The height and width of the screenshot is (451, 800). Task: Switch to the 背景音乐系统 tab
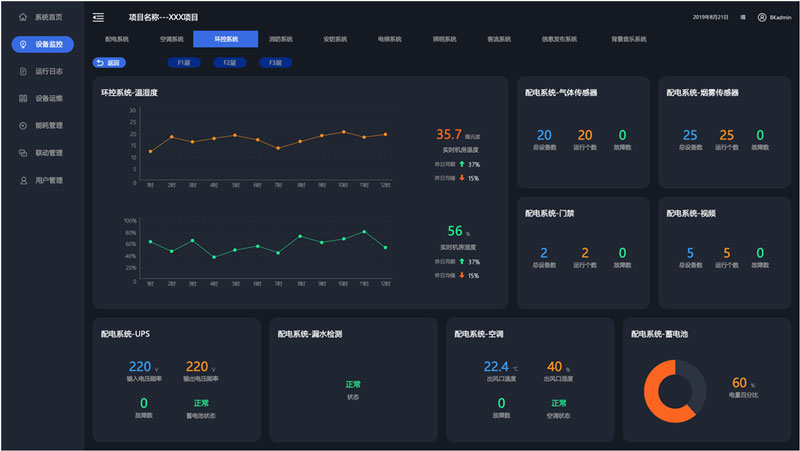pyautogui.click(x=629, y=39)
